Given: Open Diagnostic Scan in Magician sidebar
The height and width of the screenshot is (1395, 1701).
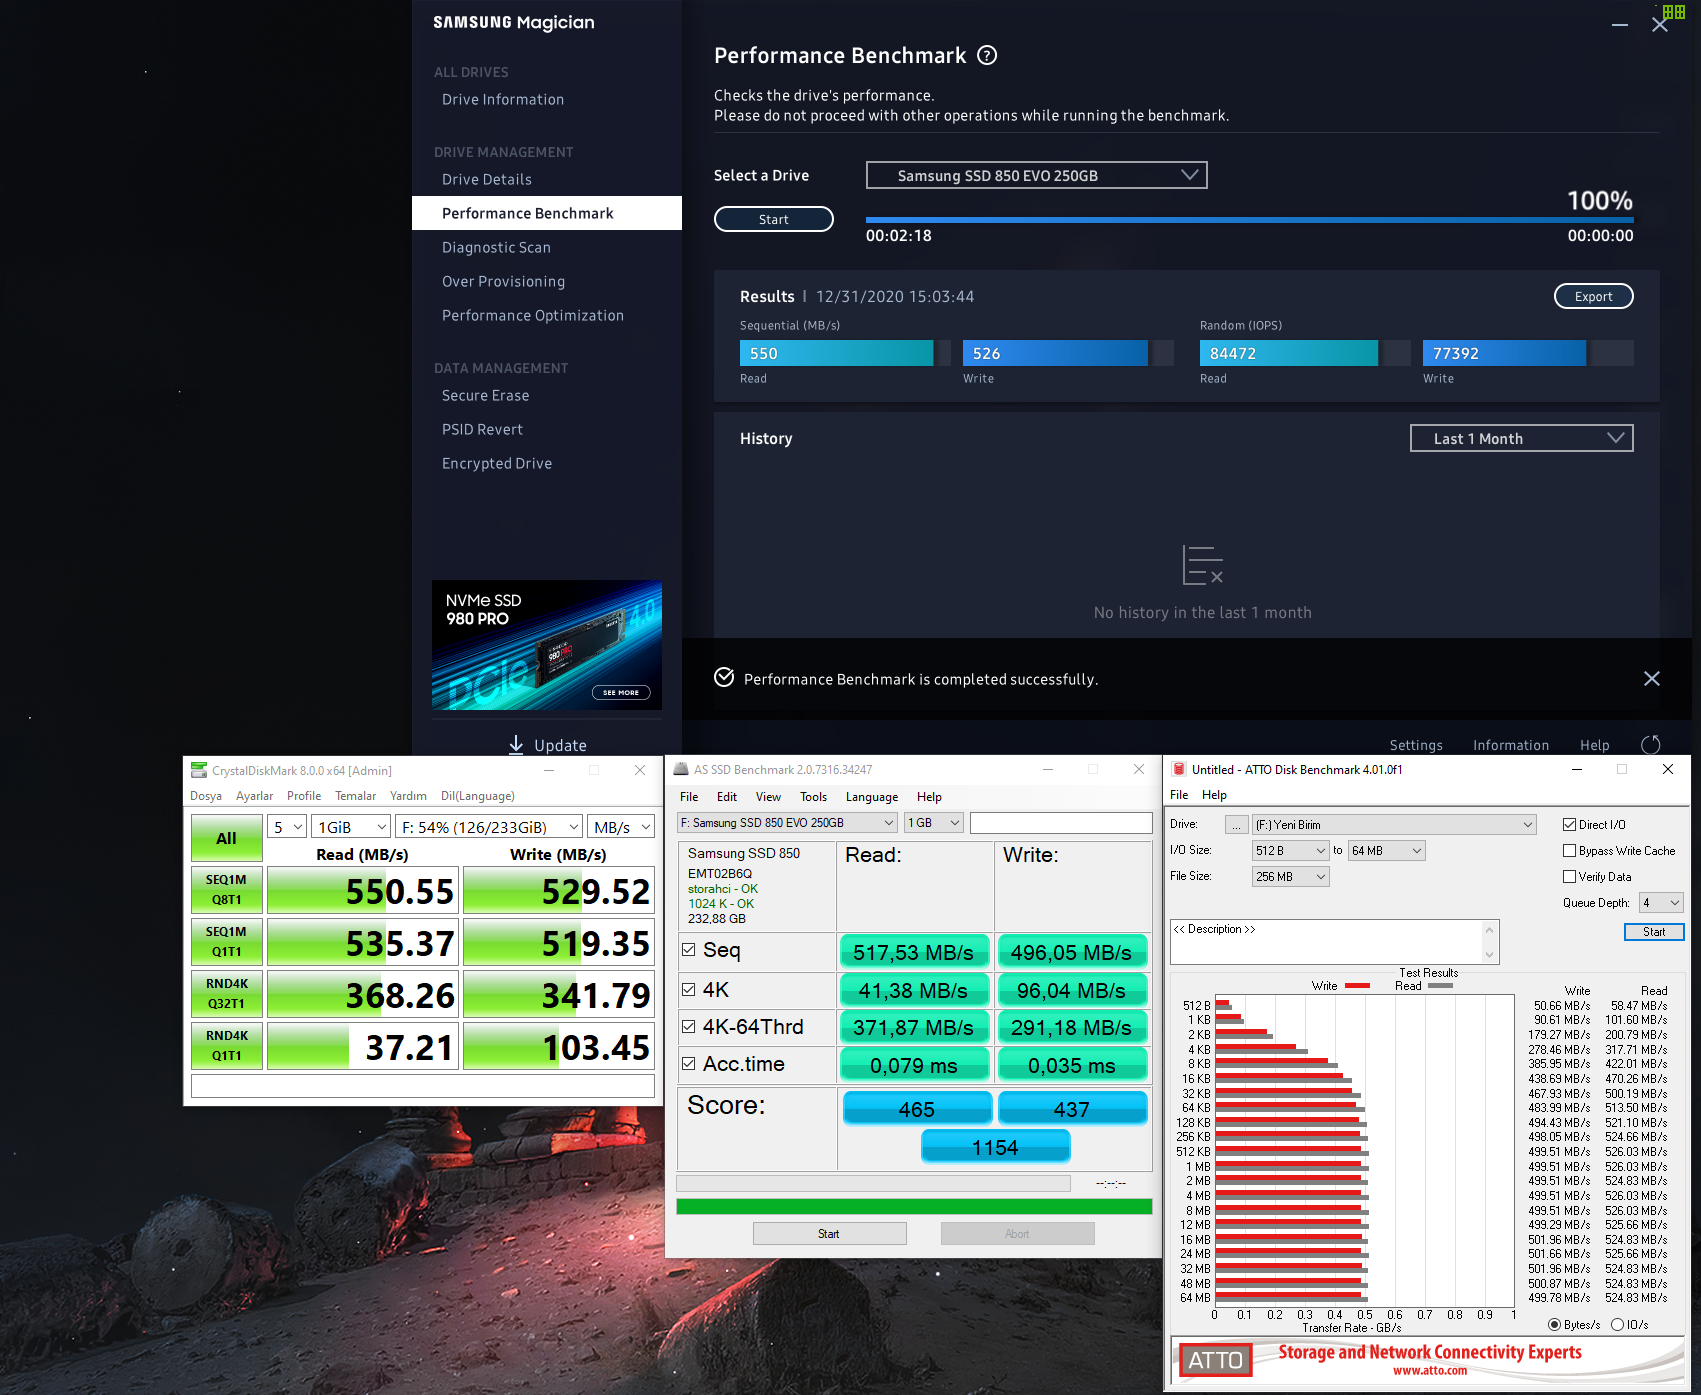Looking at the screenshot, I should tap(496, 247).
